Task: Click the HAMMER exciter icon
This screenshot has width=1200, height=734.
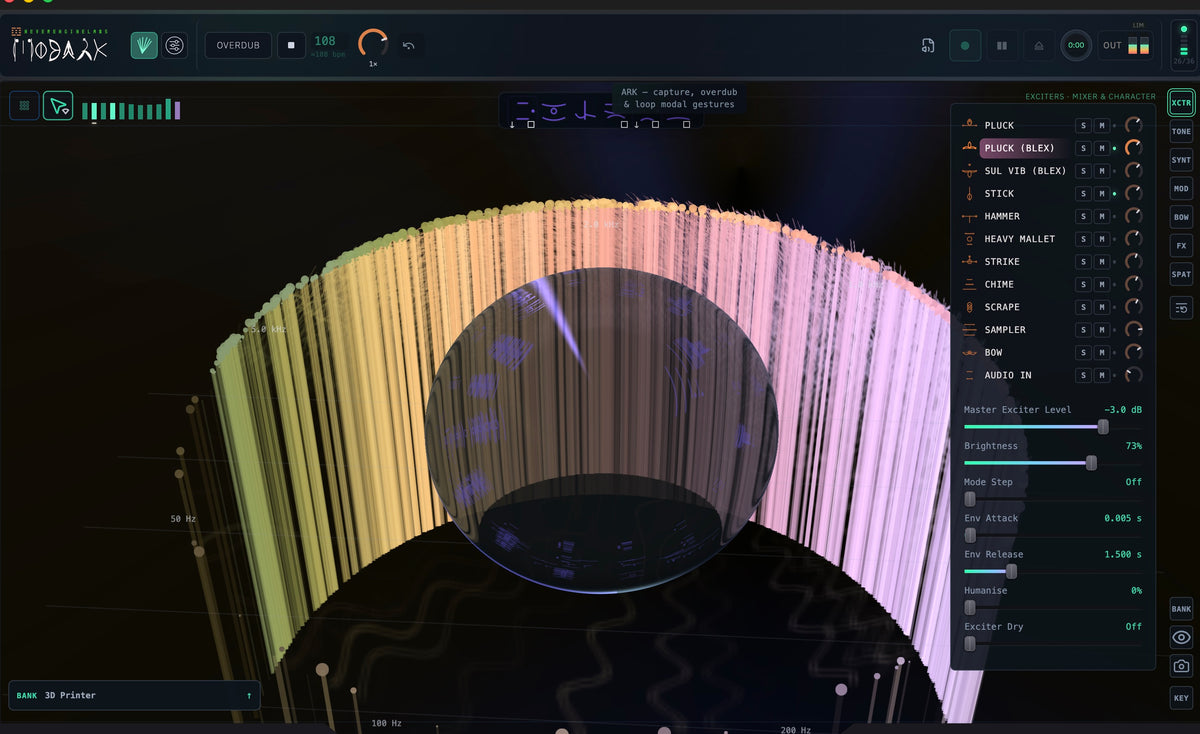Action: click(969, 216)
